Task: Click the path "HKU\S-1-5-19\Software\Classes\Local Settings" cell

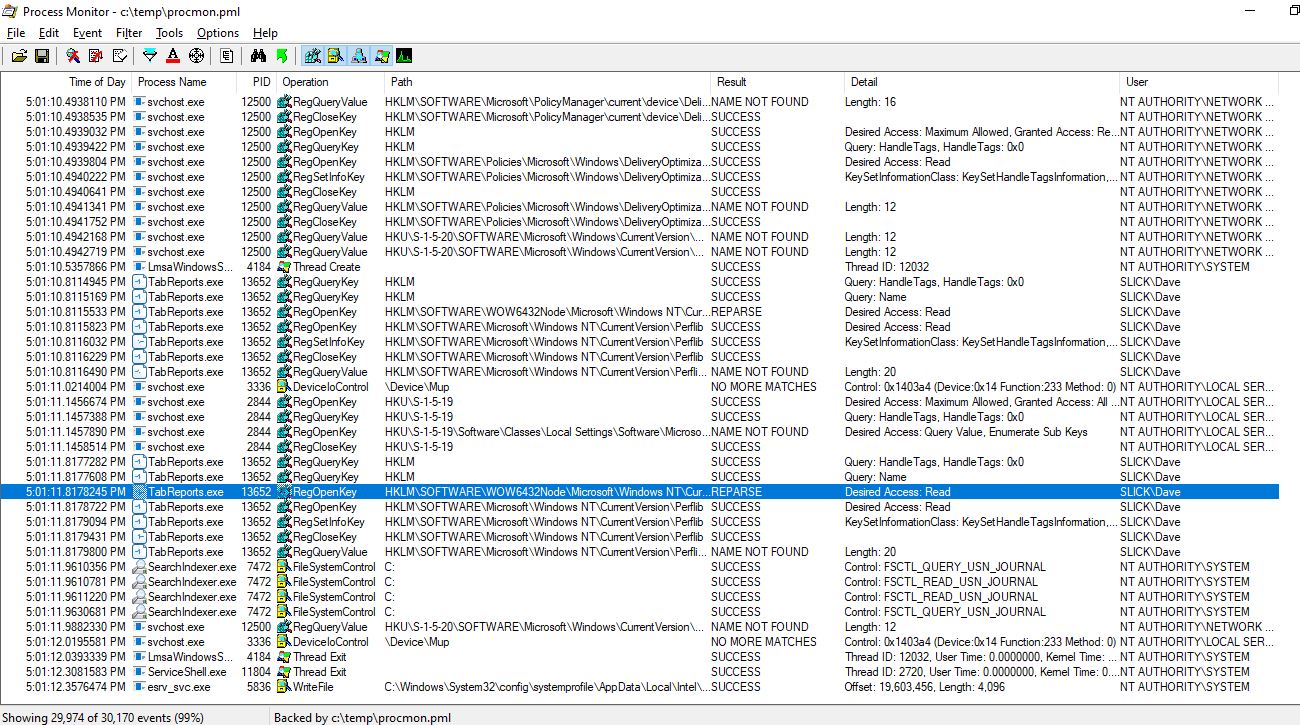Action: (546, 432)
